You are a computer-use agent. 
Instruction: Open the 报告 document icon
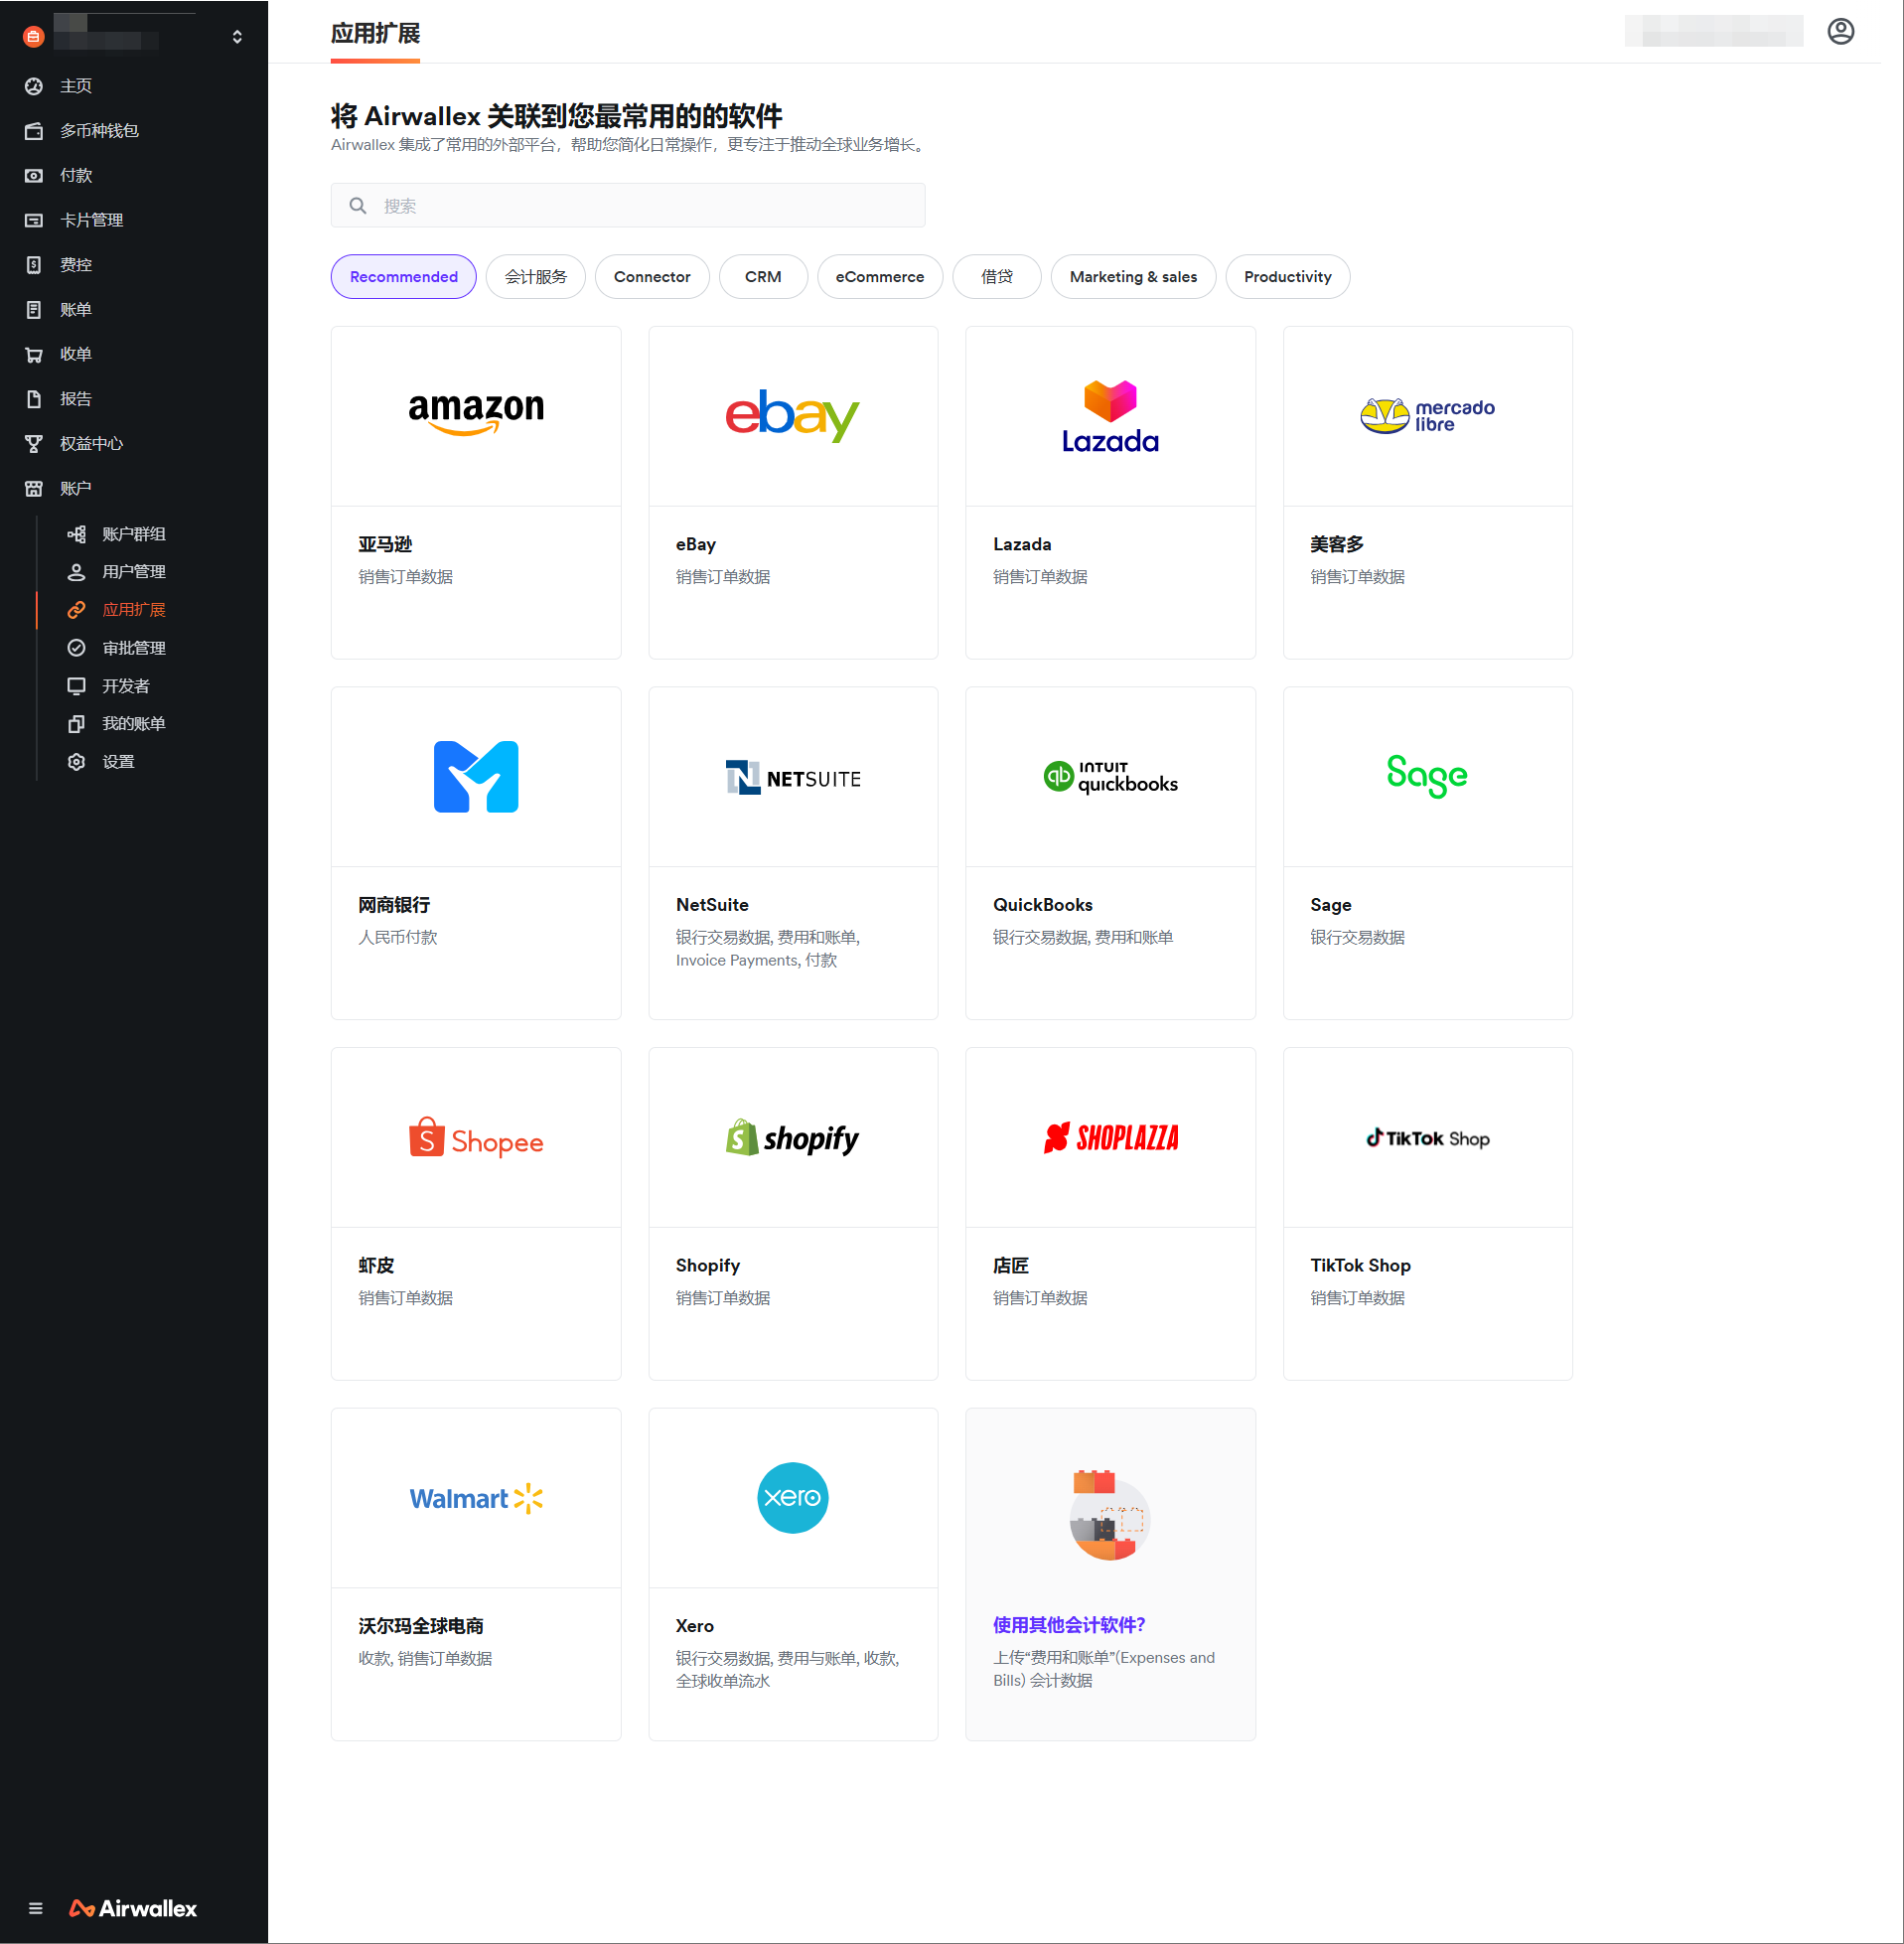click(x=34, y=399)
